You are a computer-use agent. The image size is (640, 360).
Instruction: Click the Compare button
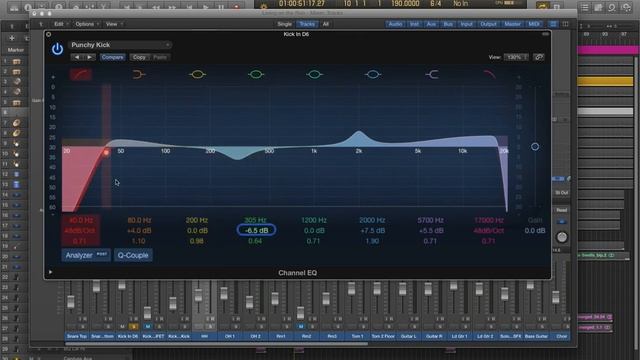tap(113, 57)
